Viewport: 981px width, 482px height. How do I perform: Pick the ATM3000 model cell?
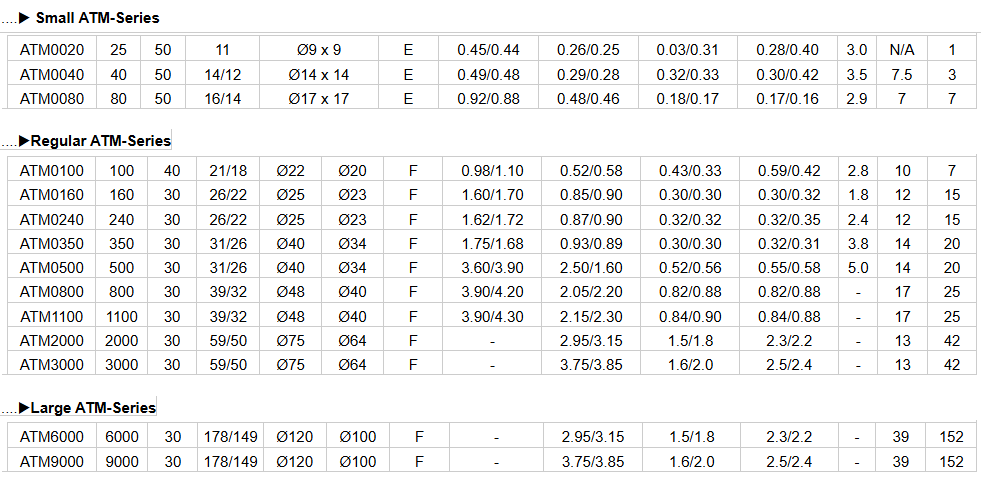click(x=52, y=364)
